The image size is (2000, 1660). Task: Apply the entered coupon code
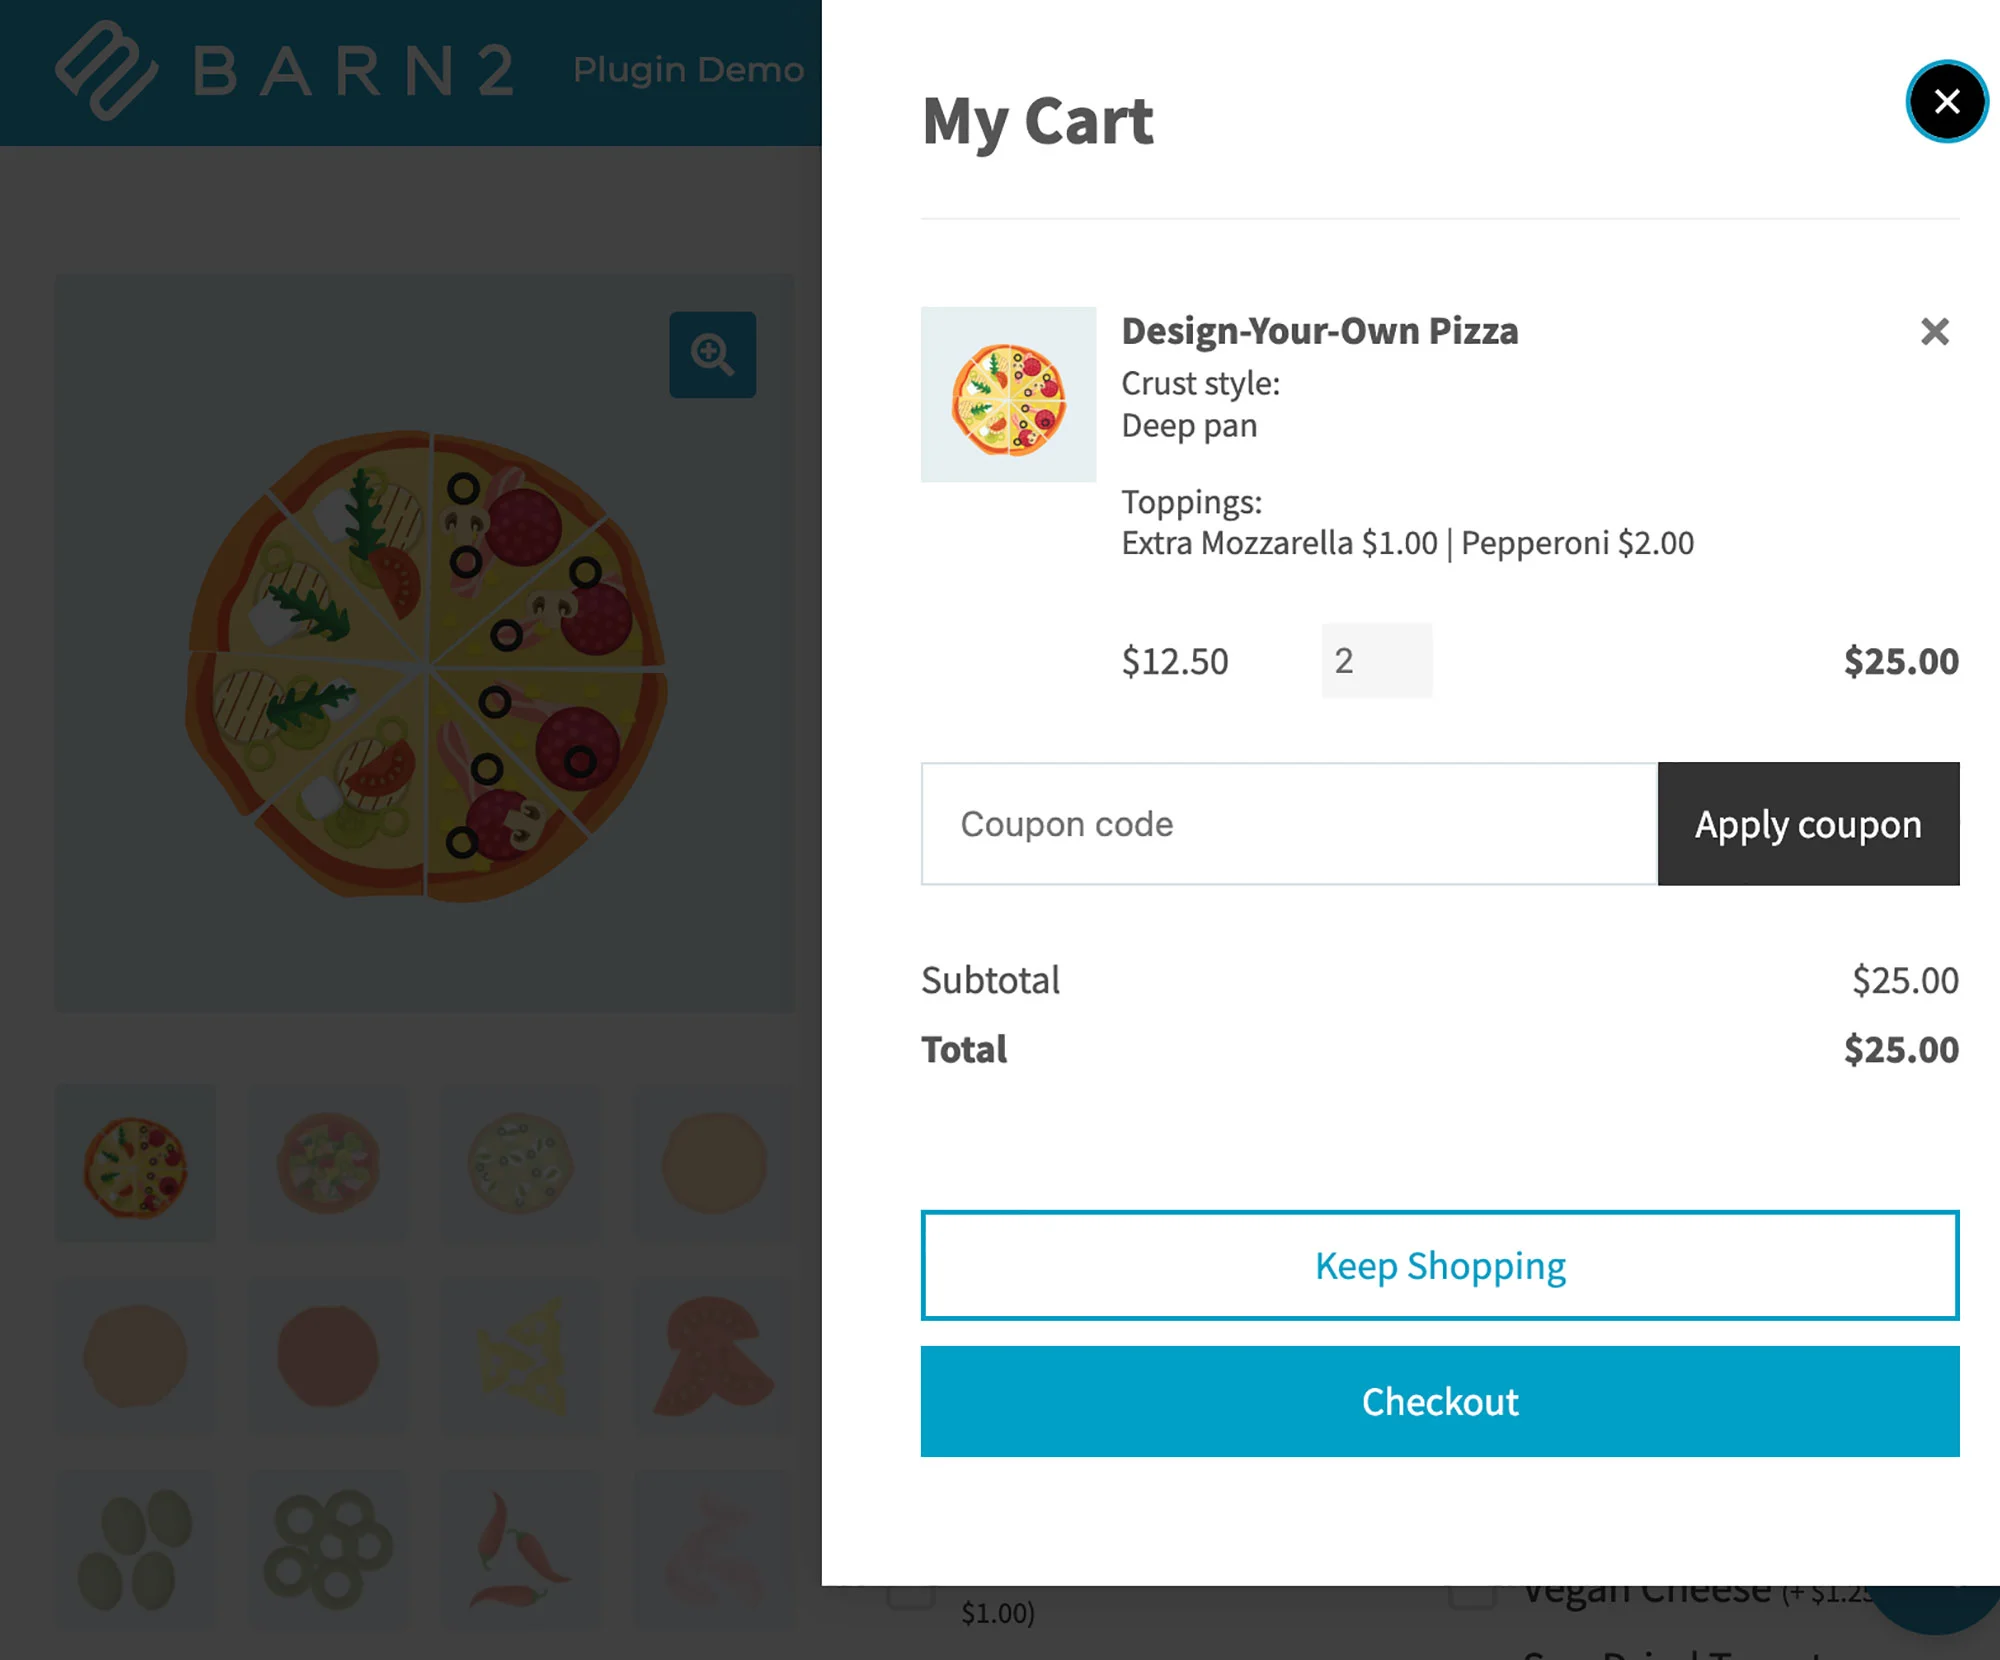coord(1807,823)
